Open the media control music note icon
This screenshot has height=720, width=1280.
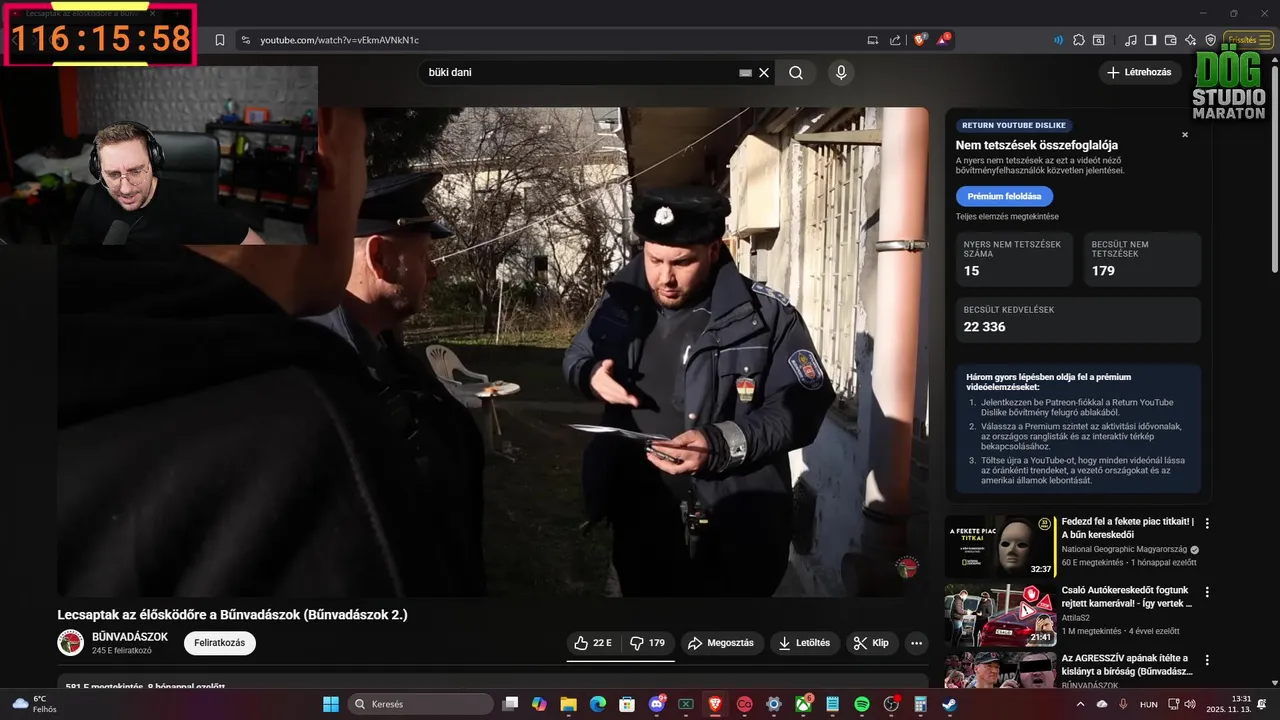[1131, 40]
